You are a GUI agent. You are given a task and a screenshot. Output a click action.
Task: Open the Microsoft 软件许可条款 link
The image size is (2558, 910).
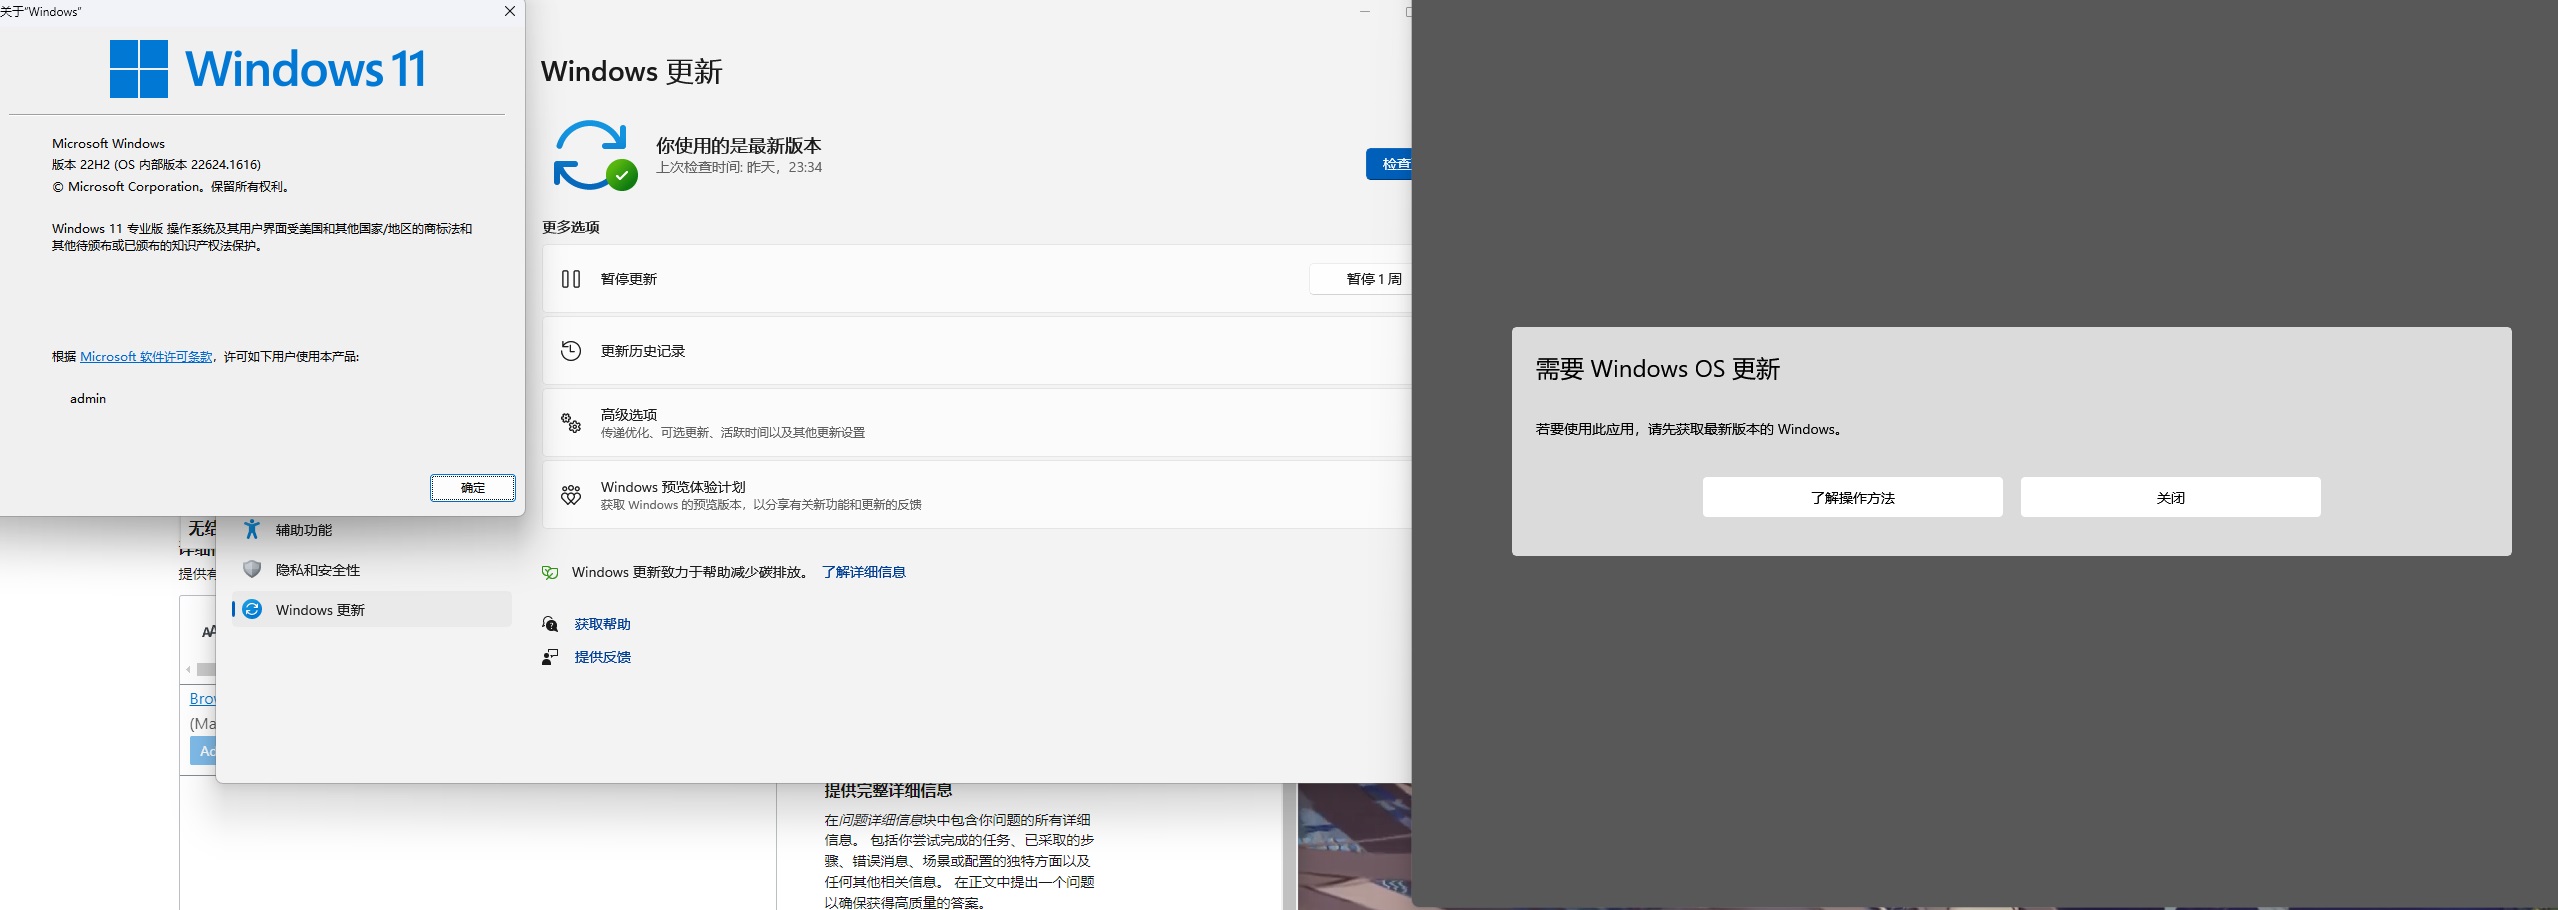(146, 356)
